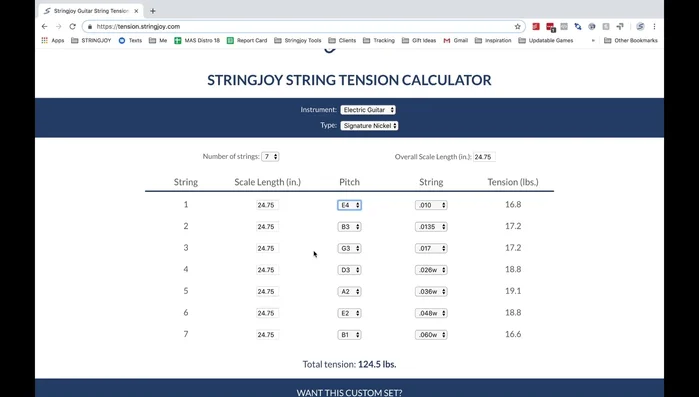Screen dimensions: 699x397
Task: Open the .060w string gauge dropdown
Action: 431,335
